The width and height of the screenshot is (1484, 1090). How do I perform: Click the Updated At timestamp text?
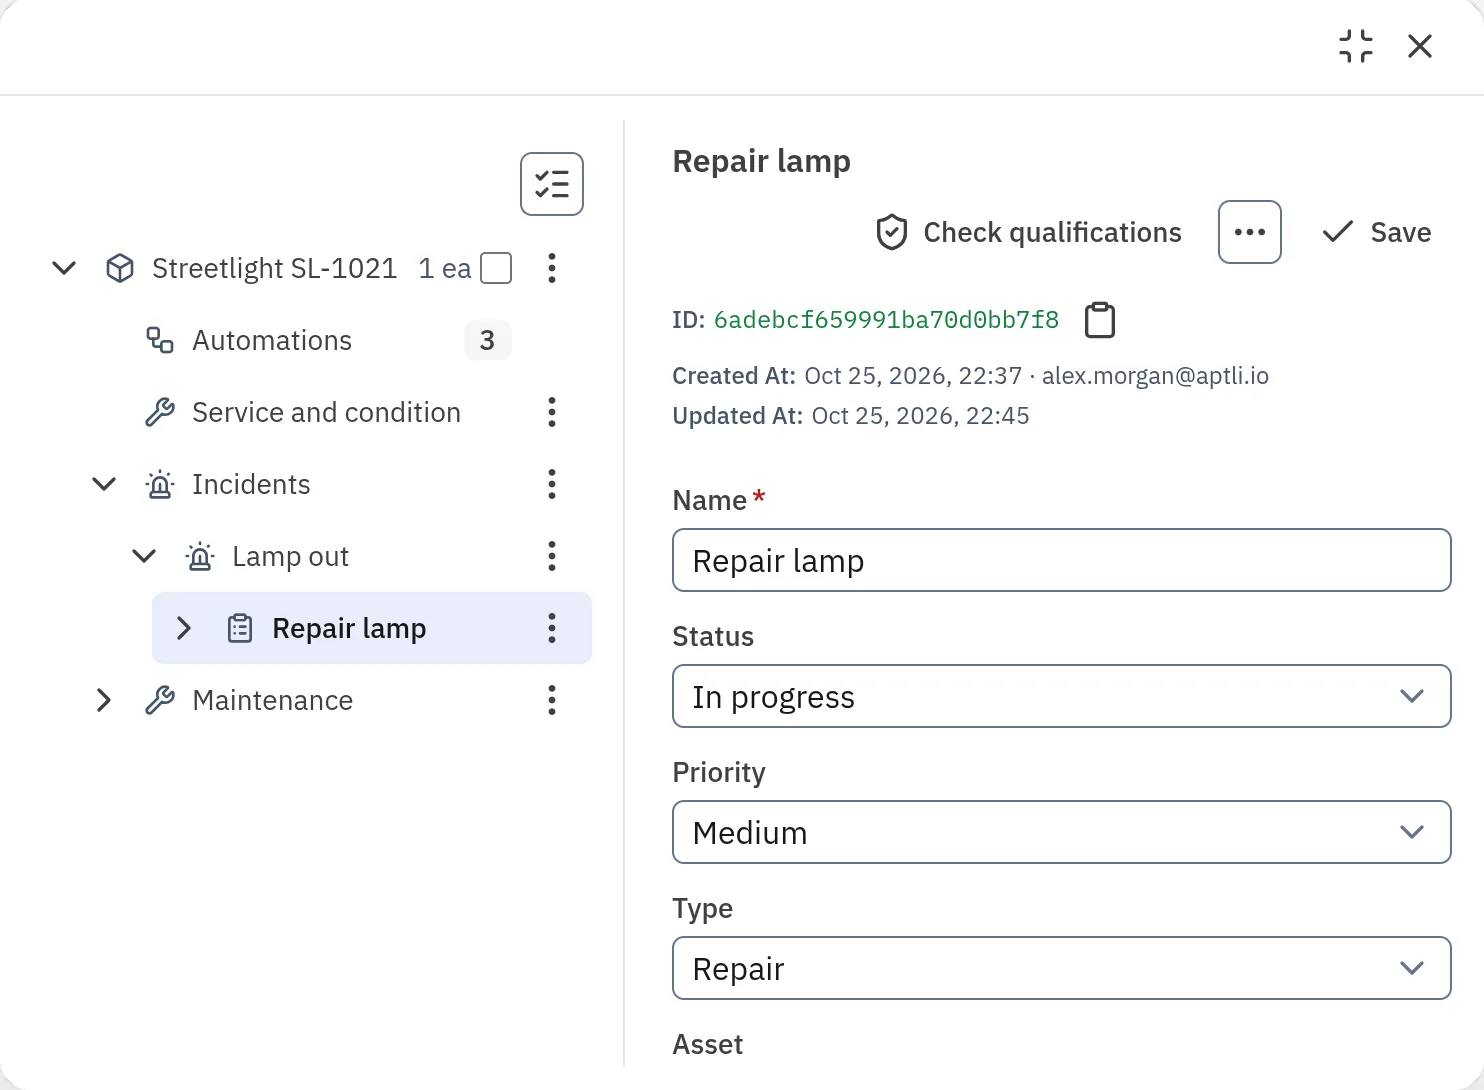point(920,416)
